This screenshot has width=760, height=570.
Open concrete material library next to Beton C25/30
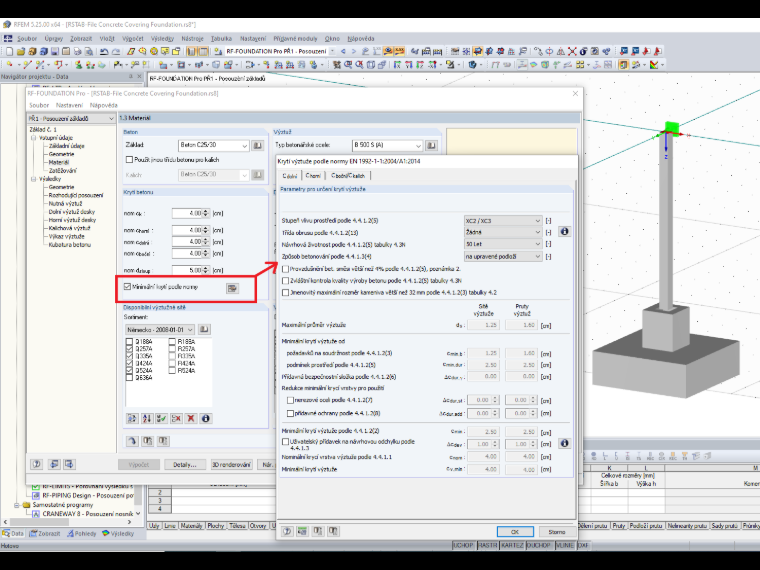tap(257, 145)
